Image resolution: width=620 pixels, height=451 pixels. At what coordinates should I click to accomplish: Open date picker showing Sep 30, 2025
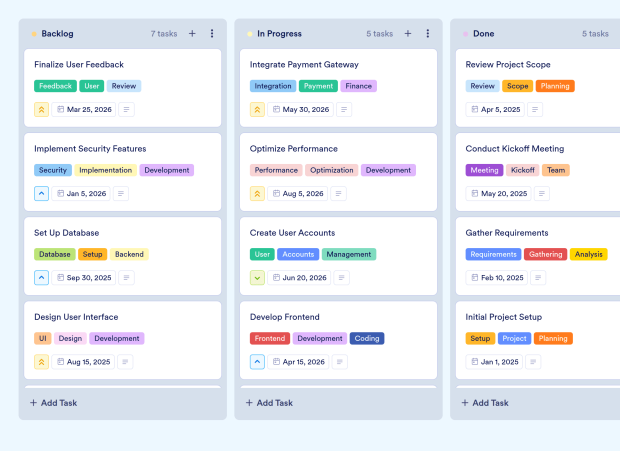[x=84, y=278]
